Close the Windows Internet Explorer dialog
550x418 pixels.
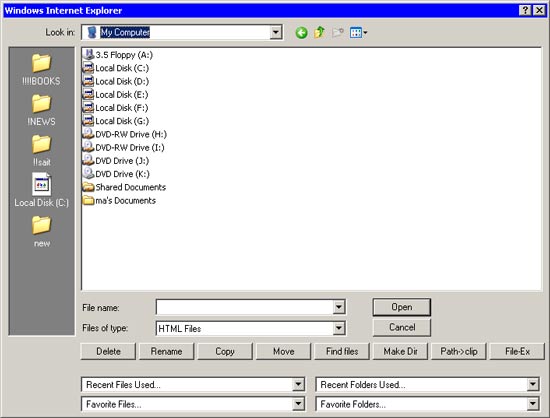(x=539, y=10)
